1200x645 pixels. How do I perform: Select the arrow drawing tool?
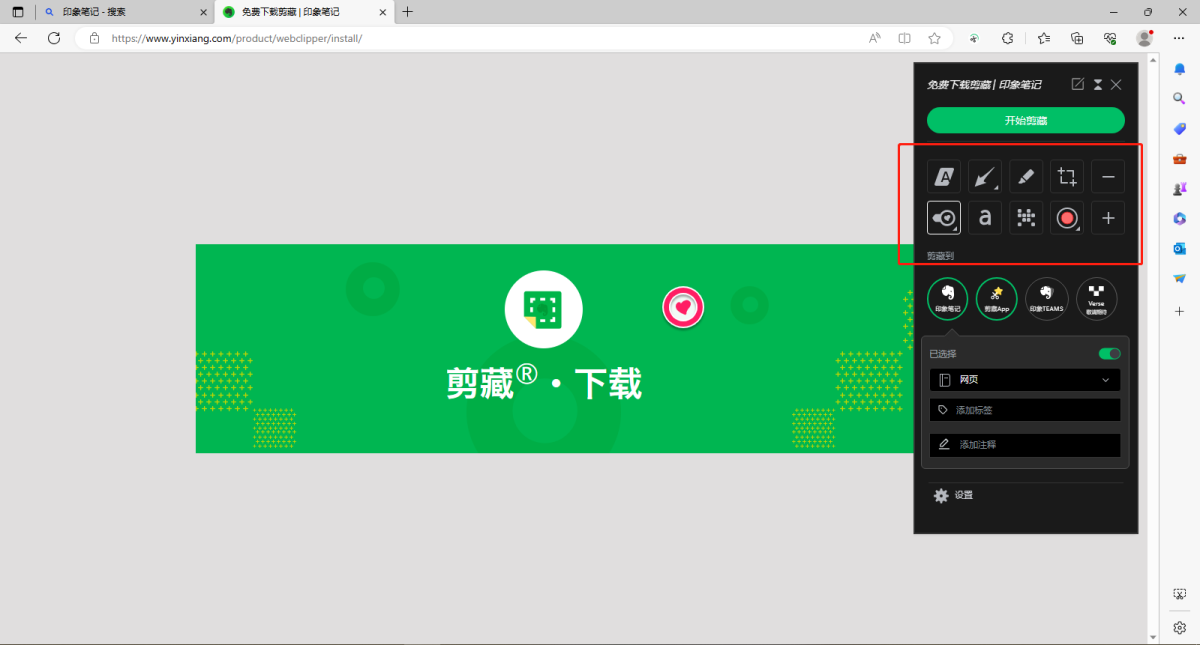[x=985, y=177]
